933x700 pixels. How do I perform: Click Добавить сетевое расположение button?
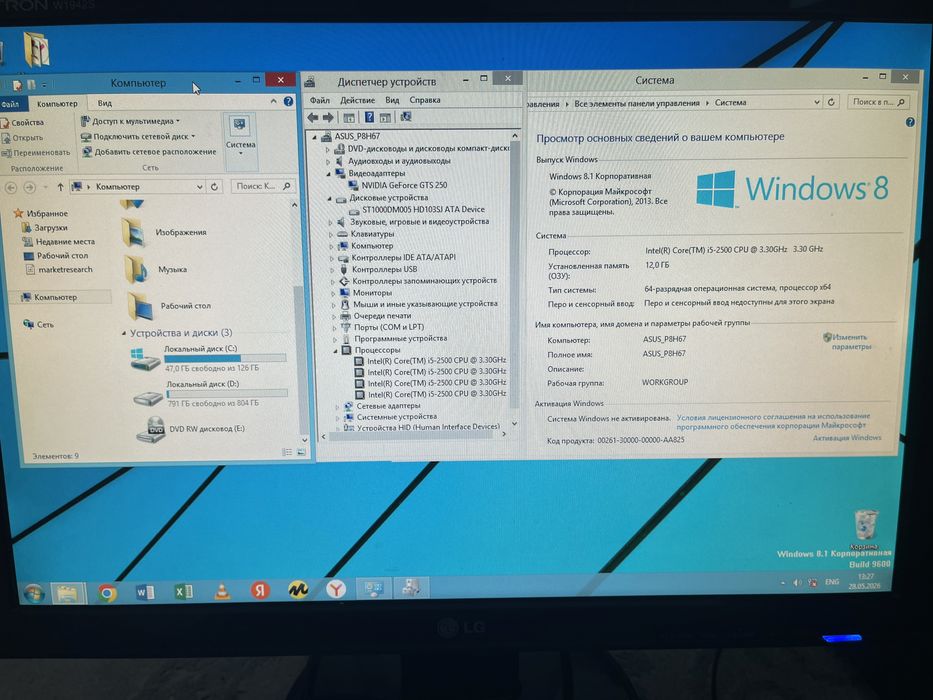pyautogui.click(x=149, y=152)
